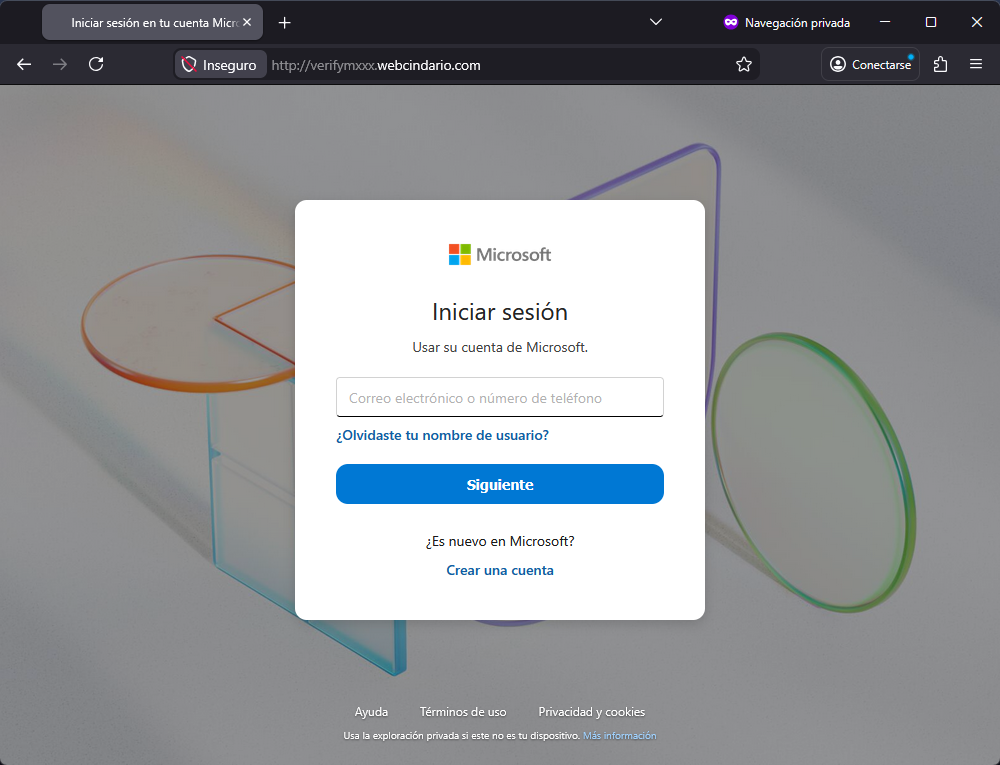Open the Firefox application menu
1000x765 pixels.
976,64
